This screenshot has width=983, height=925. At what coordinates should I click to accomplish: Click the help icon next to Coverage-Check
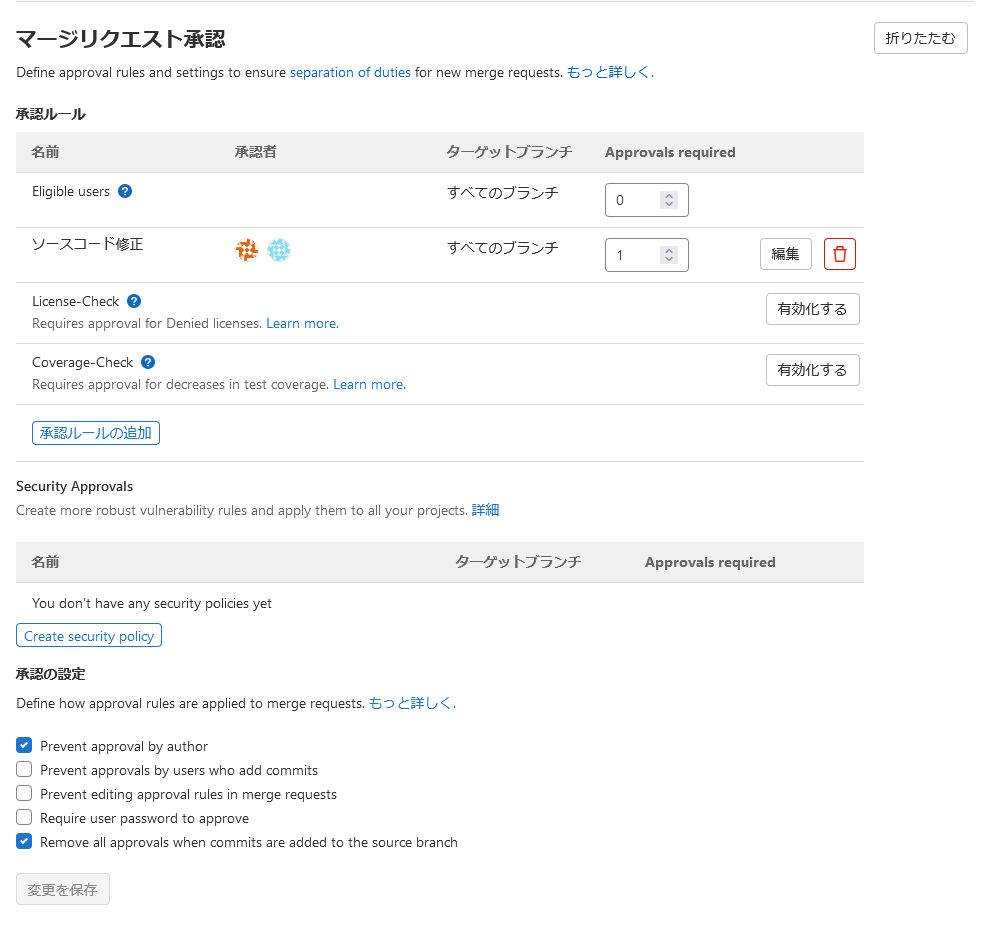pos(148,362)
